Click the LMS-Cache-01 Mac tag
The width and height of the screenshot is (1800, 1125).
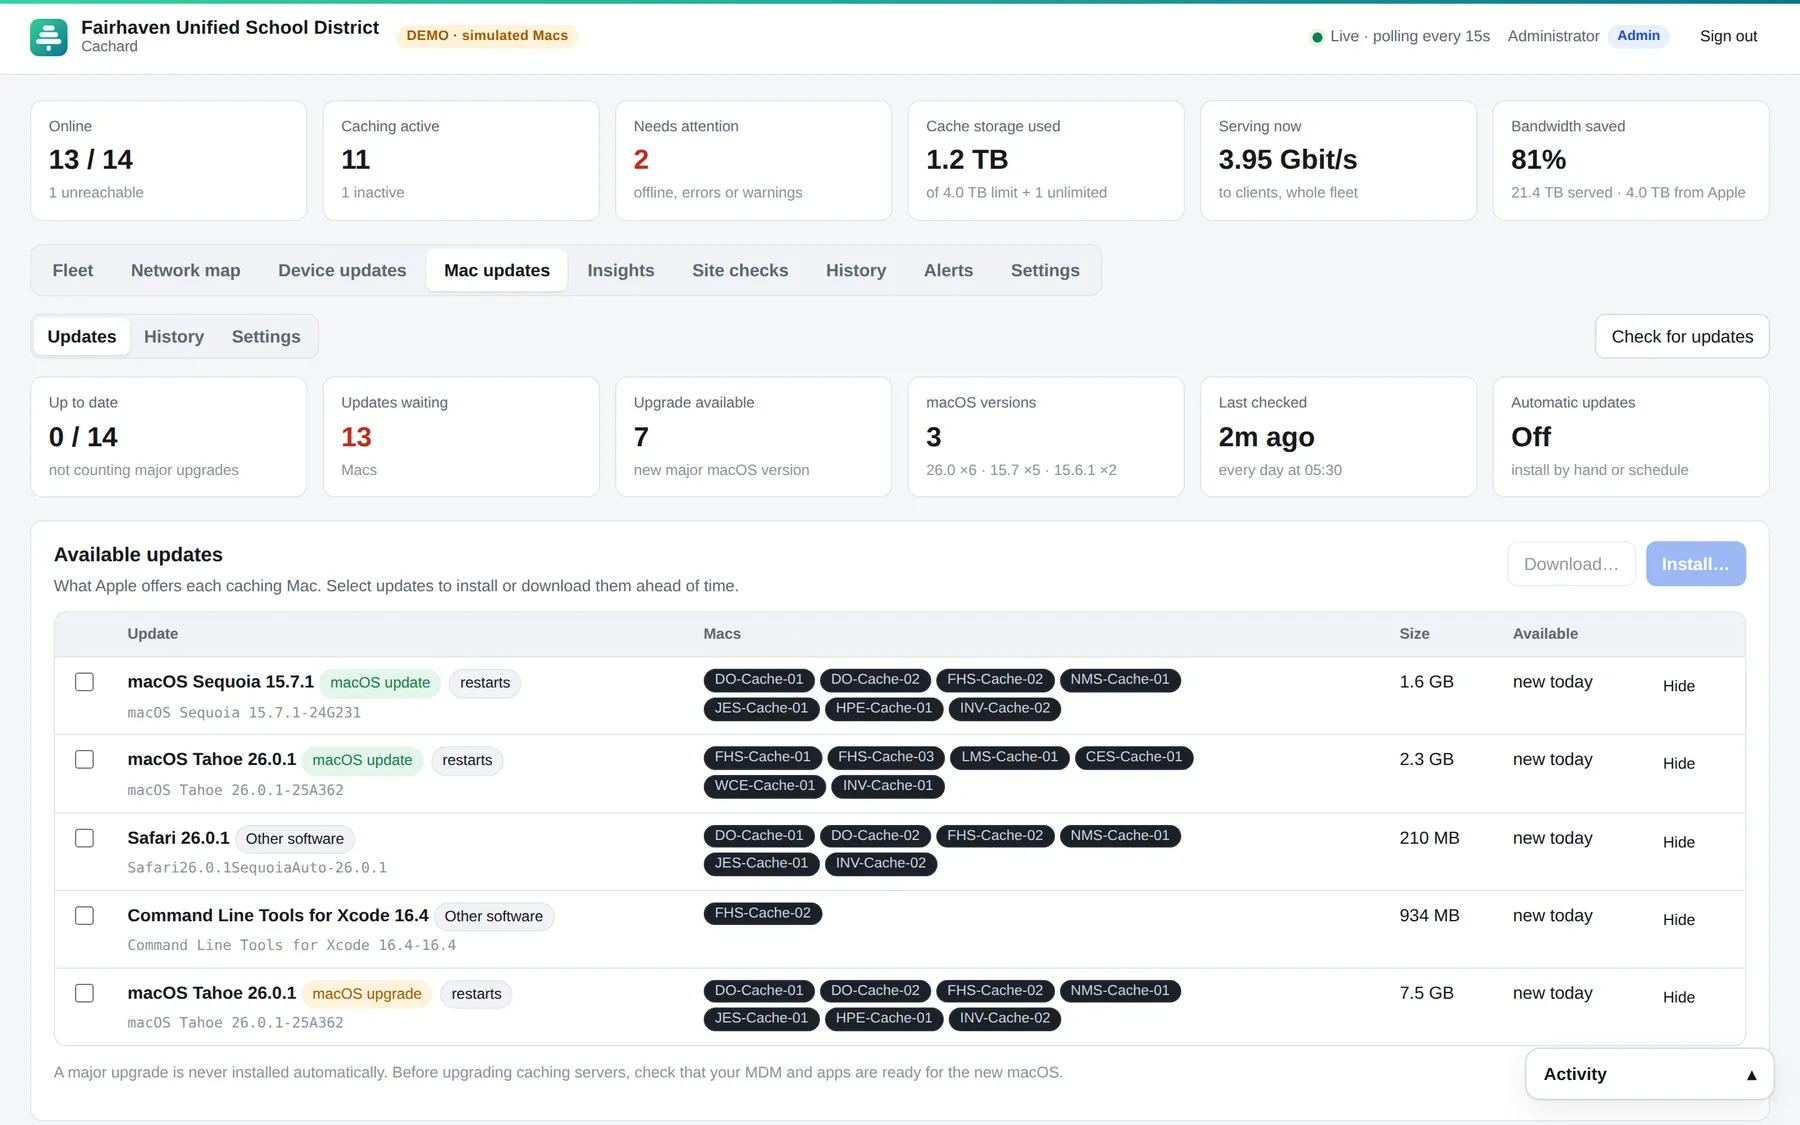(1009, 757)
